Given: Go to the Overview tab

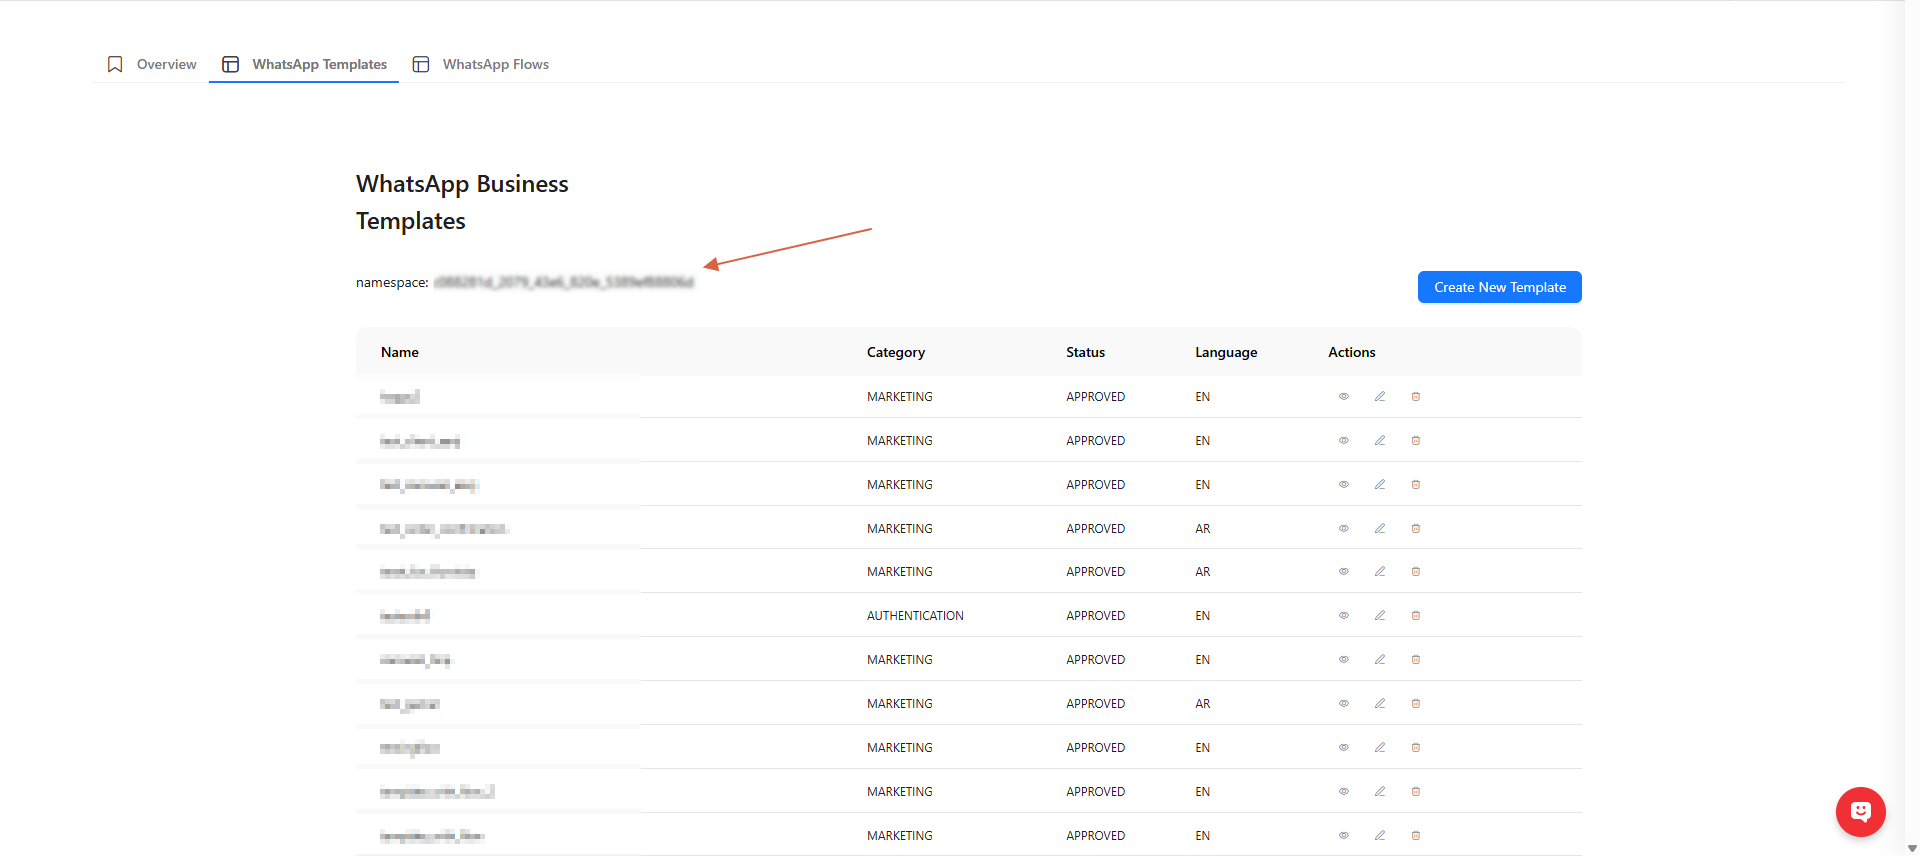Looking at the screenshot, I should coord(152,64).
